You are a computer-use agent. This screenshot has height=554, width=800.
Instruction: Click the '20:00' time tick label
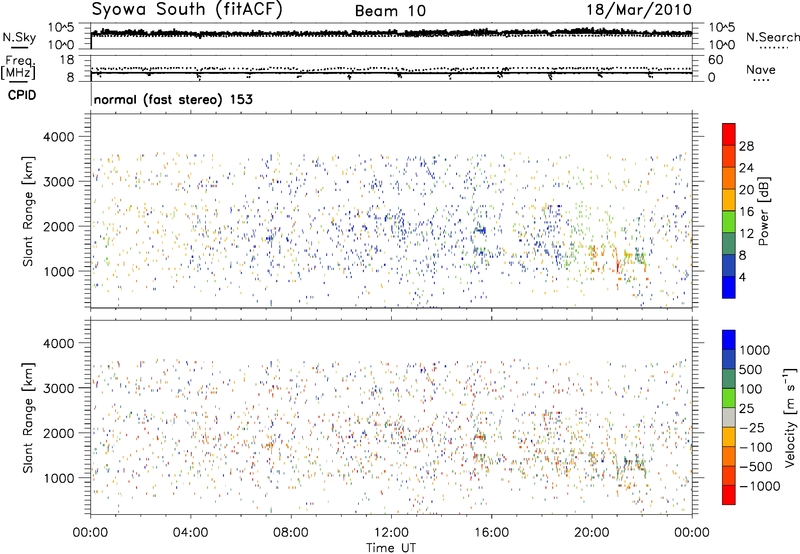tap(592, 533)
